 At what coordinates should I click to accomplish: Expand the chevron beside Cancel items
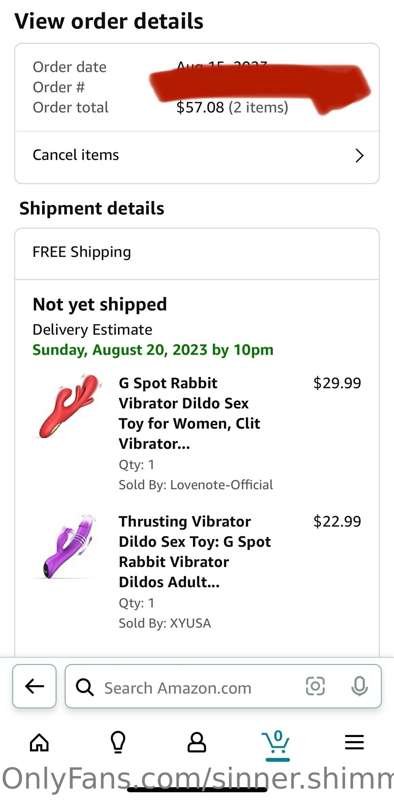(359, 156)
